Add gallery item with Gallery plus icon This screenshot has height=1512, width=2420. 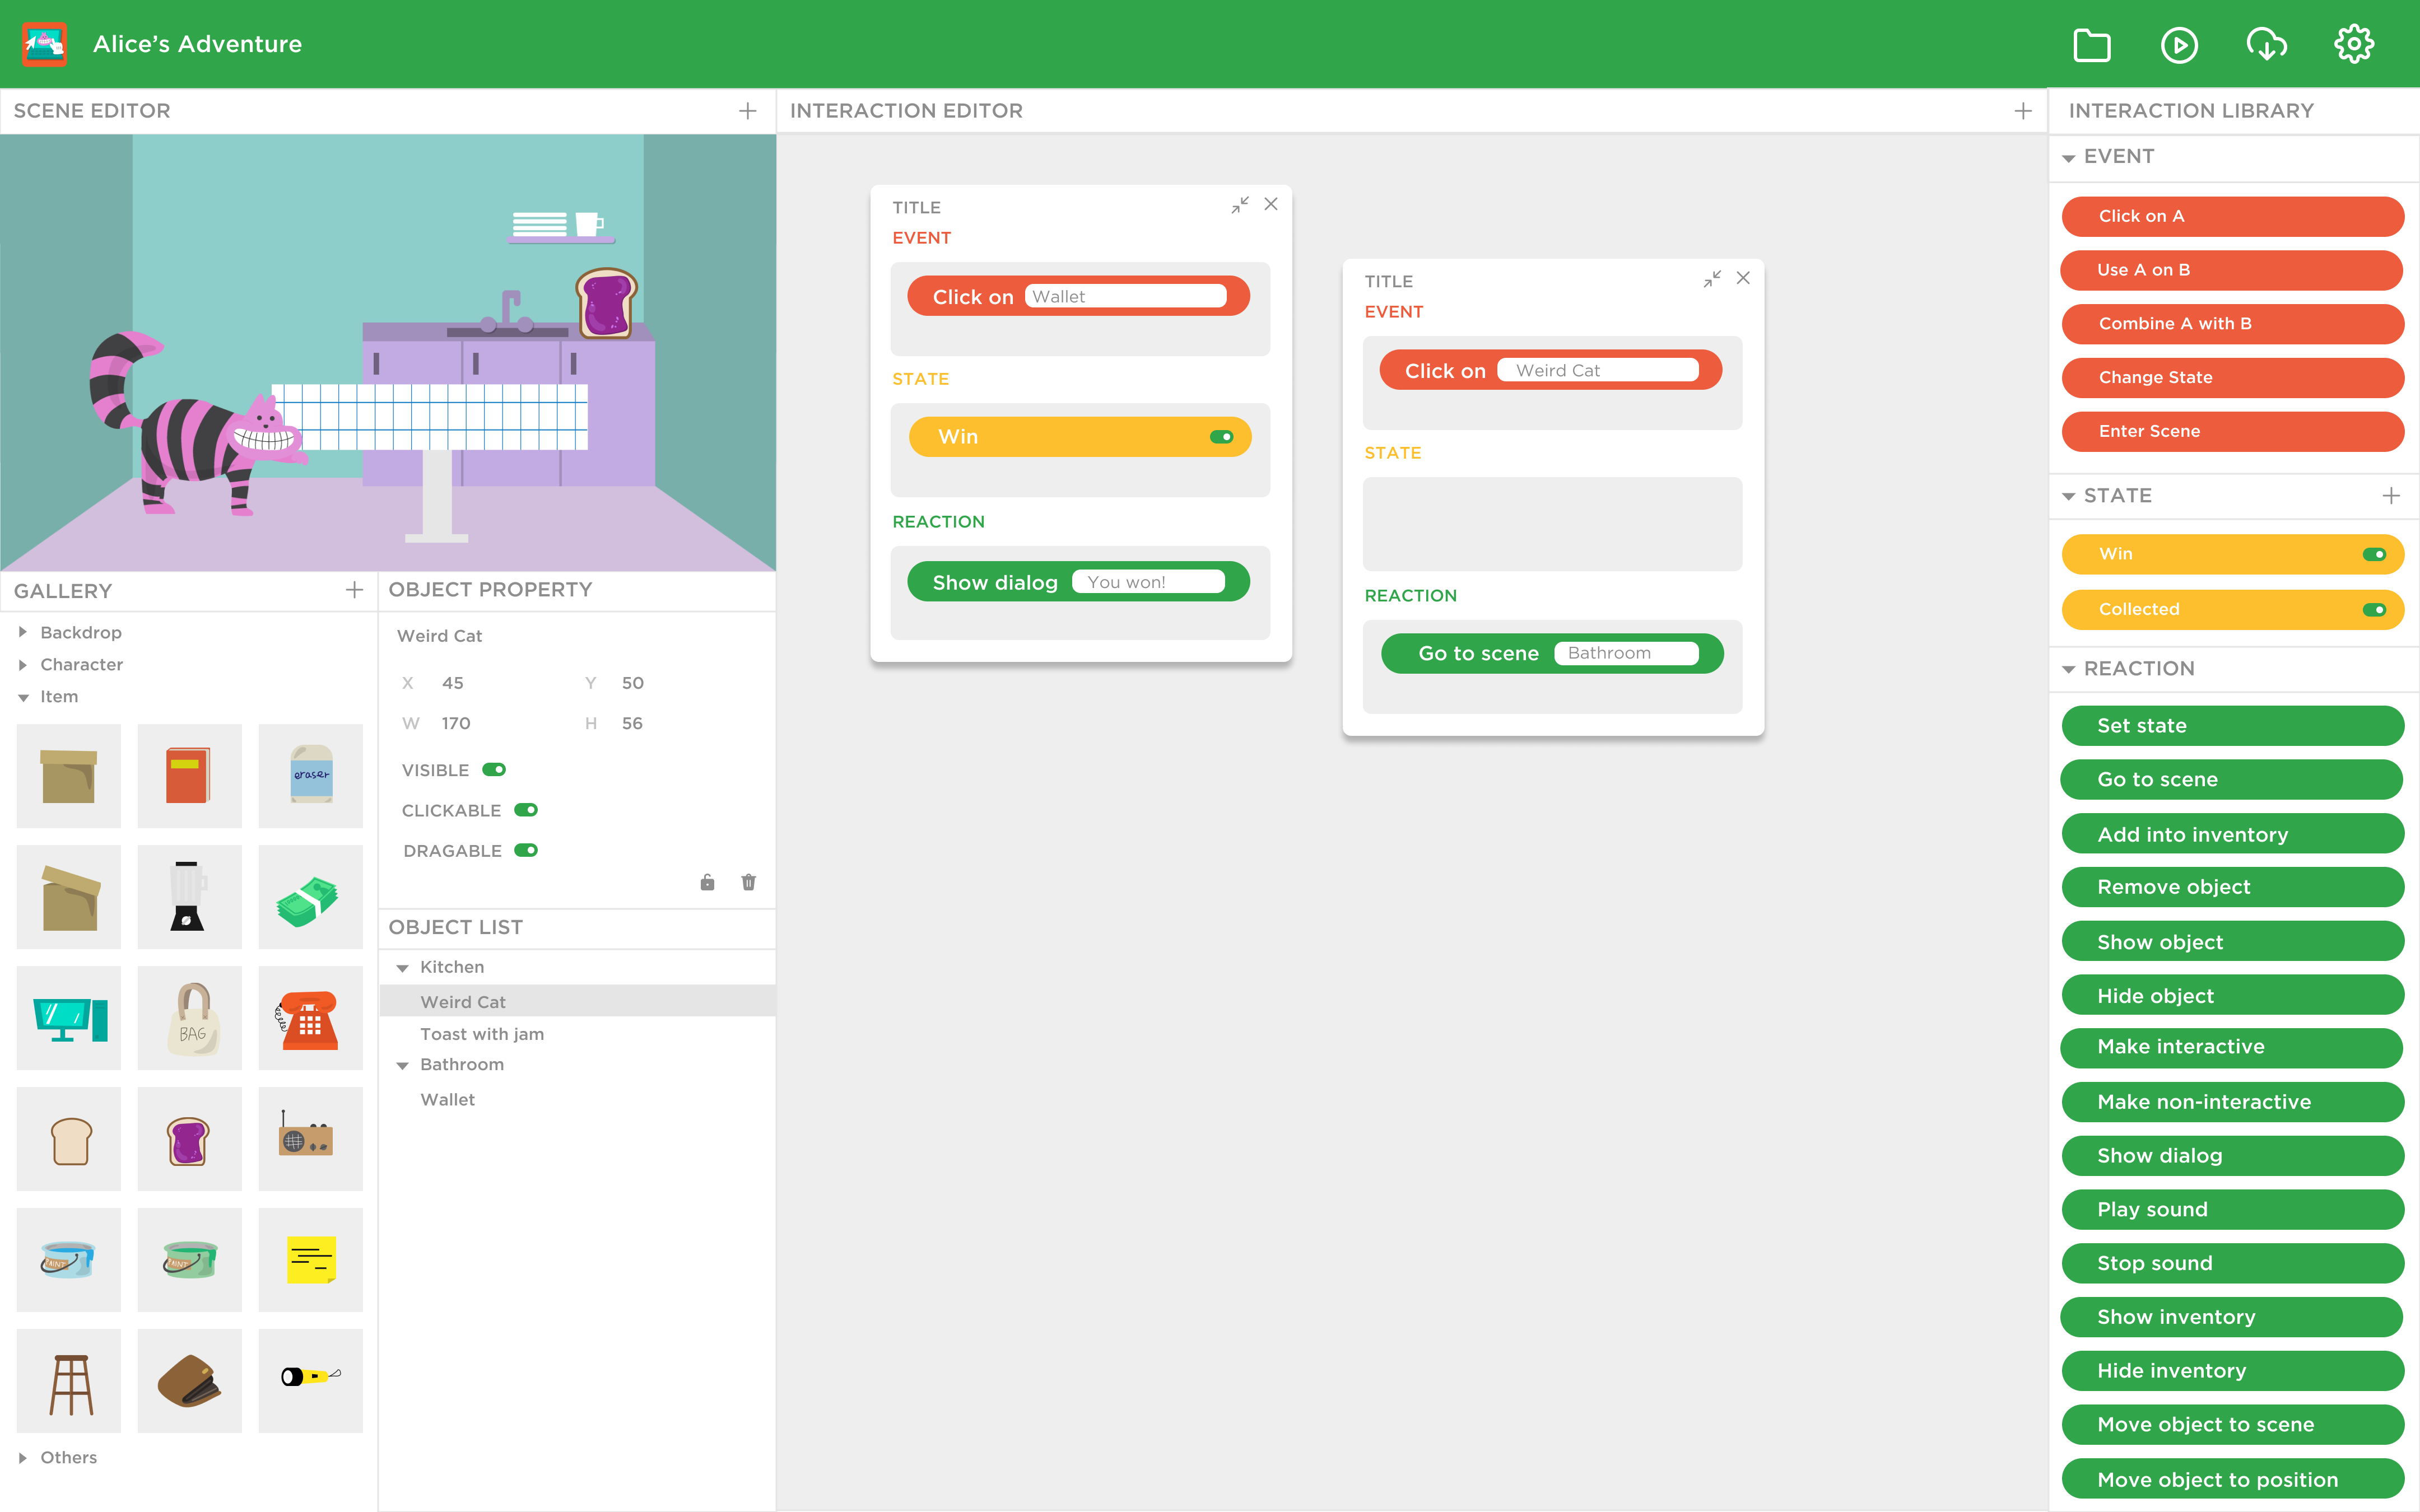point(354,590)
